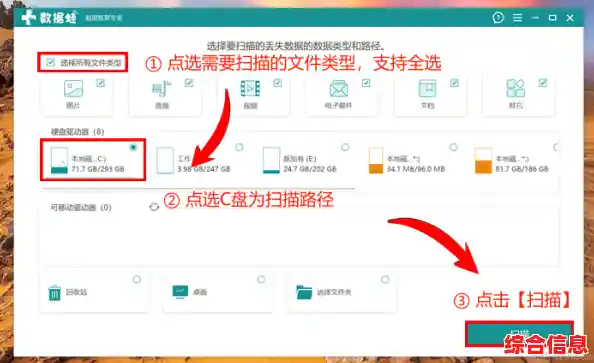Select the local disk C radio button
The width and height of the screenshot is (594, 363).
[x=133, y=147]
